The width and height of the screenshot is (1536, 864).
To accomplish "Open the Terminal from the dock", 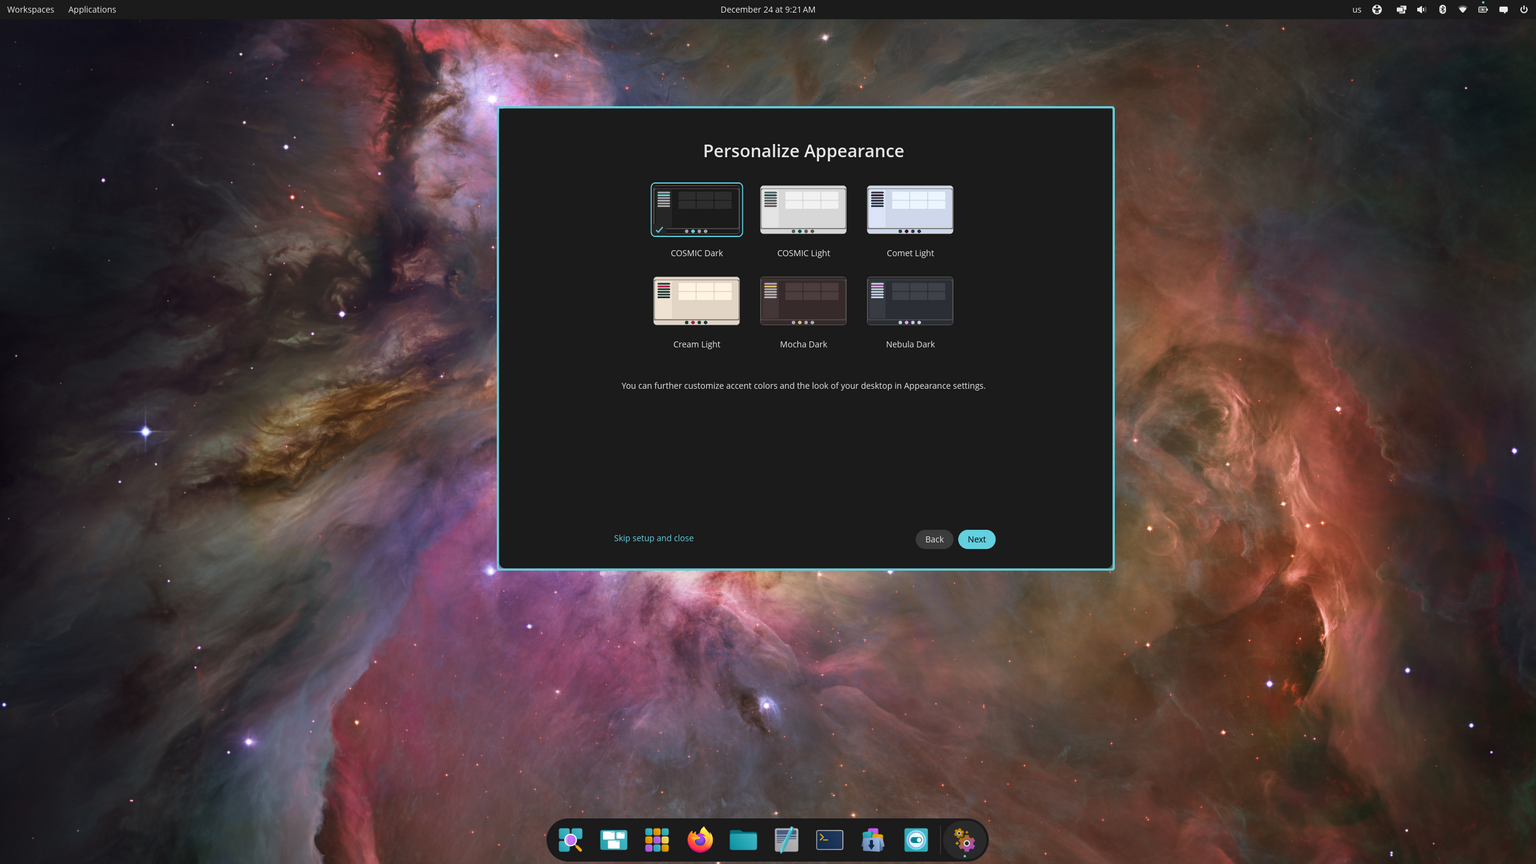I will pos(829,840).
